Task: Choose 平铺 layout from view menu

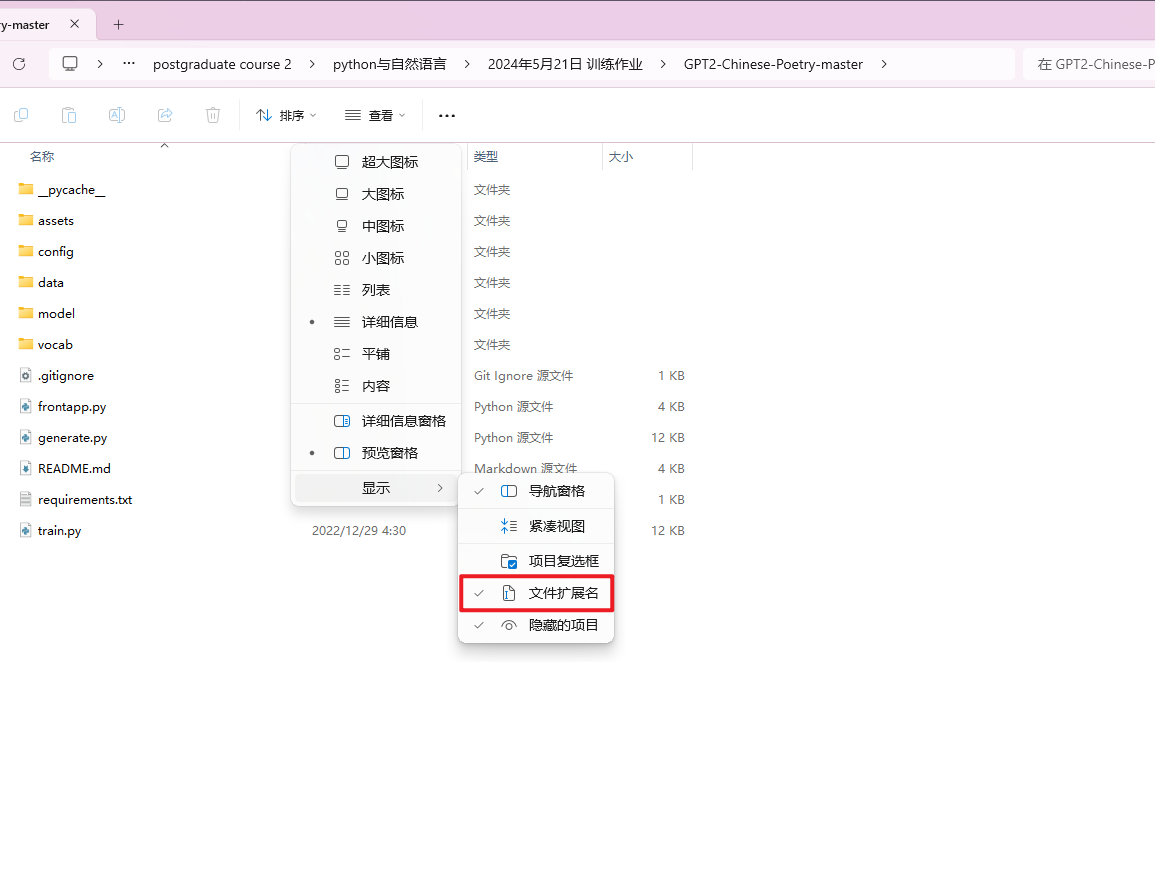Action: click(x=376, y=354)
